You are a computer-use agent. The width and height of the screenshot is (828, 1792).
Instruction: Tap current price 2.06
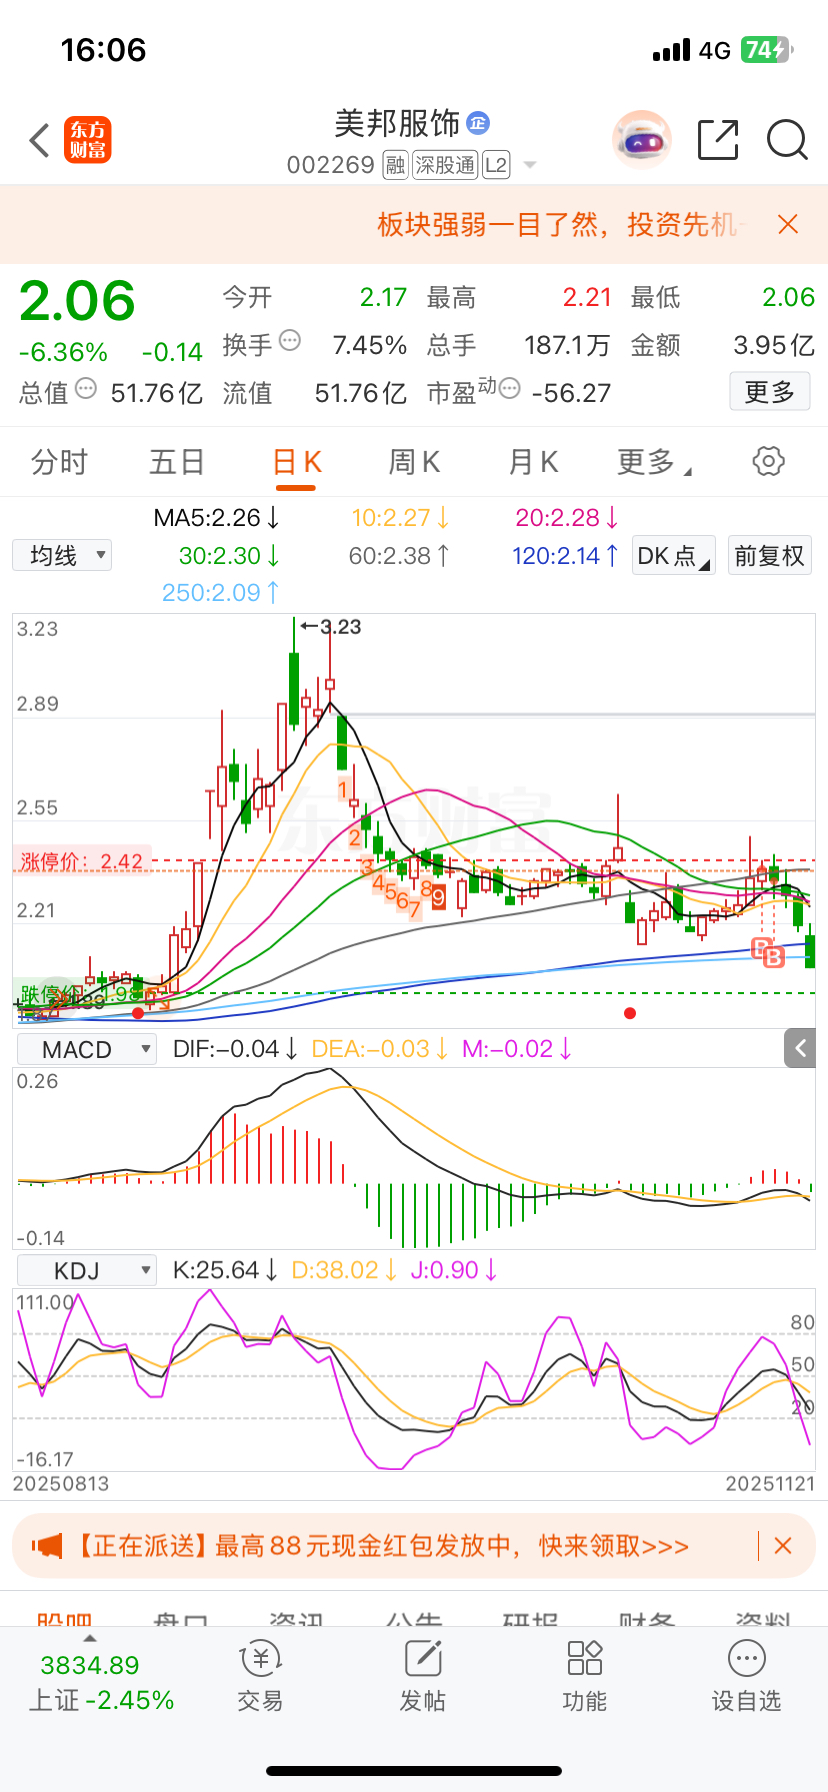click(x=77, y=301)
